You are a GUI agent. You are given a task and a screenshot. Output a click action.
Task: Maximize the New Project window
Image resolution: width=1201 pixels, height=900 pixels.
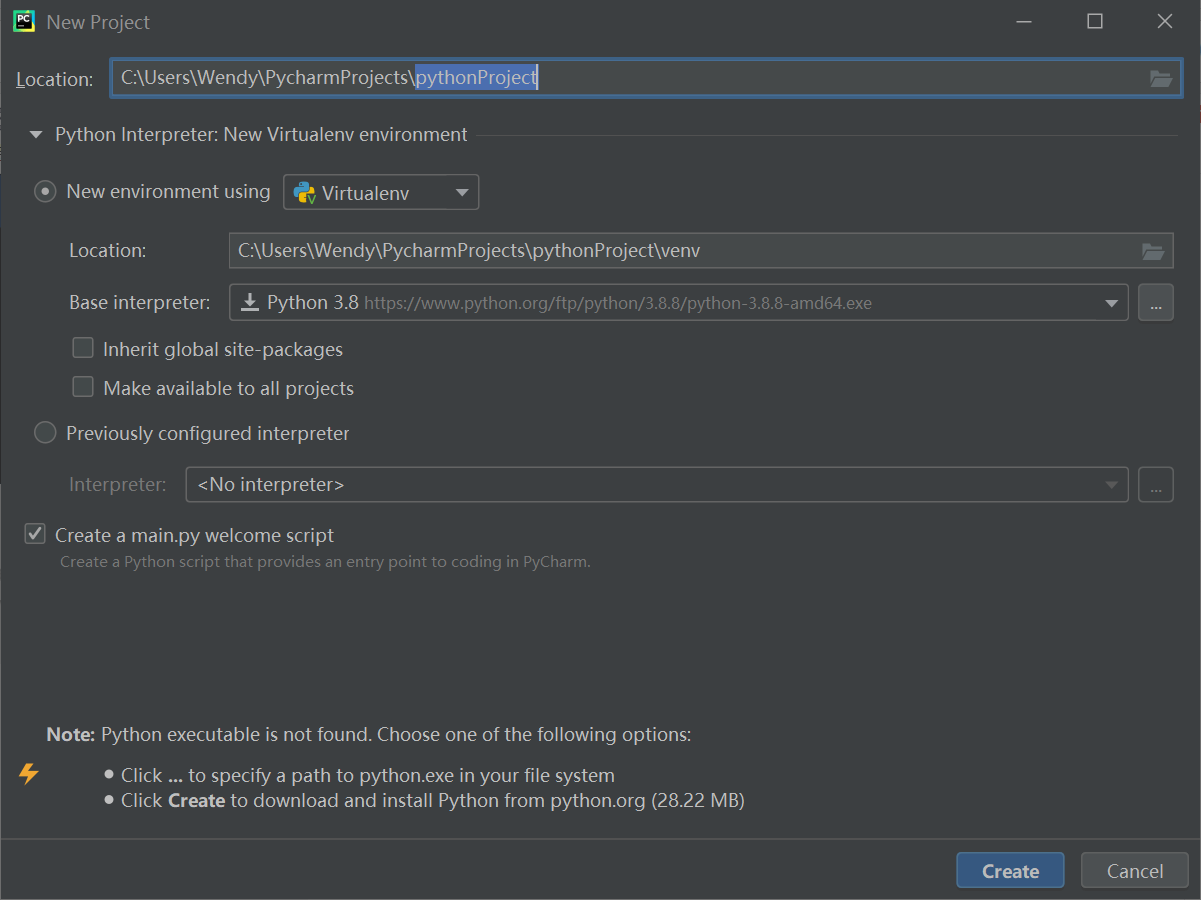coord(1095,21)
